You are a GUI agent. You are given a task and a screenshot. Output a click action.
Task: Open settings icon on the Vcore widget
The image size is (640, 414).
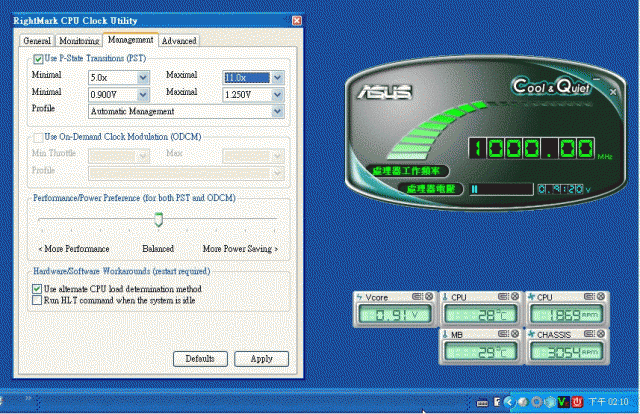tap(417, 296)
